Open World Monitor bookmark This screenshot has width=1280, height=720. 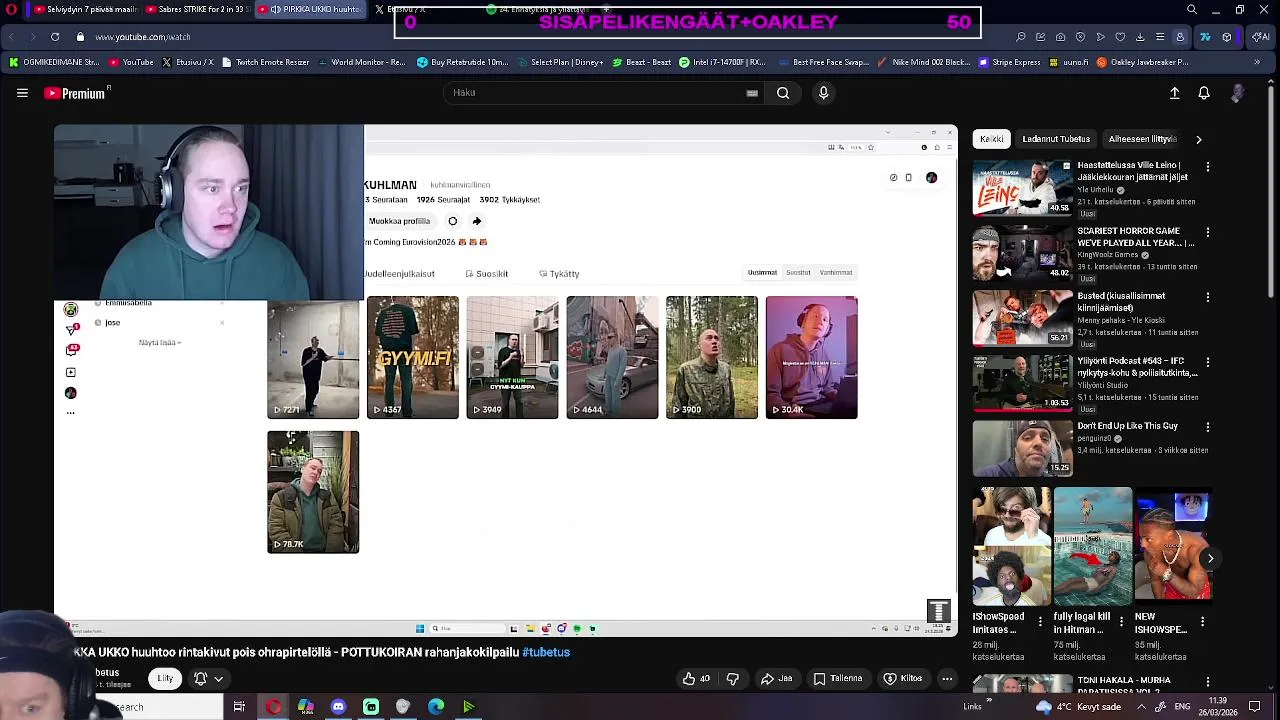[x=362, y=62]
